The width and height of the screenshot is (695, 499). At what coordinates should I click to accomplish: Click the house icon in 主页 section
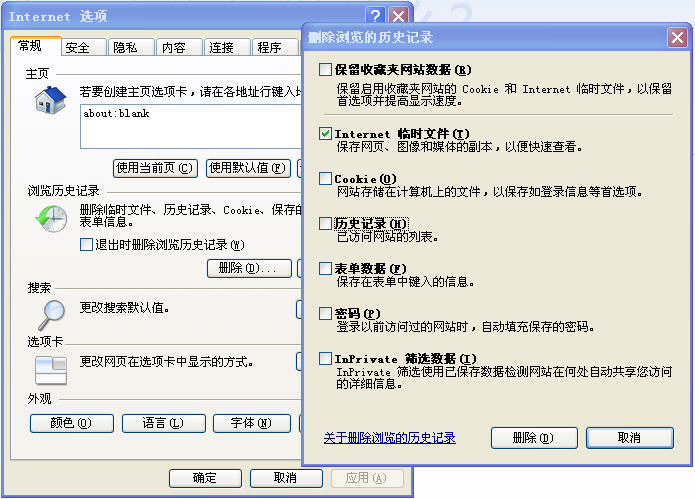pyautogui.click(x=50, y=101)
